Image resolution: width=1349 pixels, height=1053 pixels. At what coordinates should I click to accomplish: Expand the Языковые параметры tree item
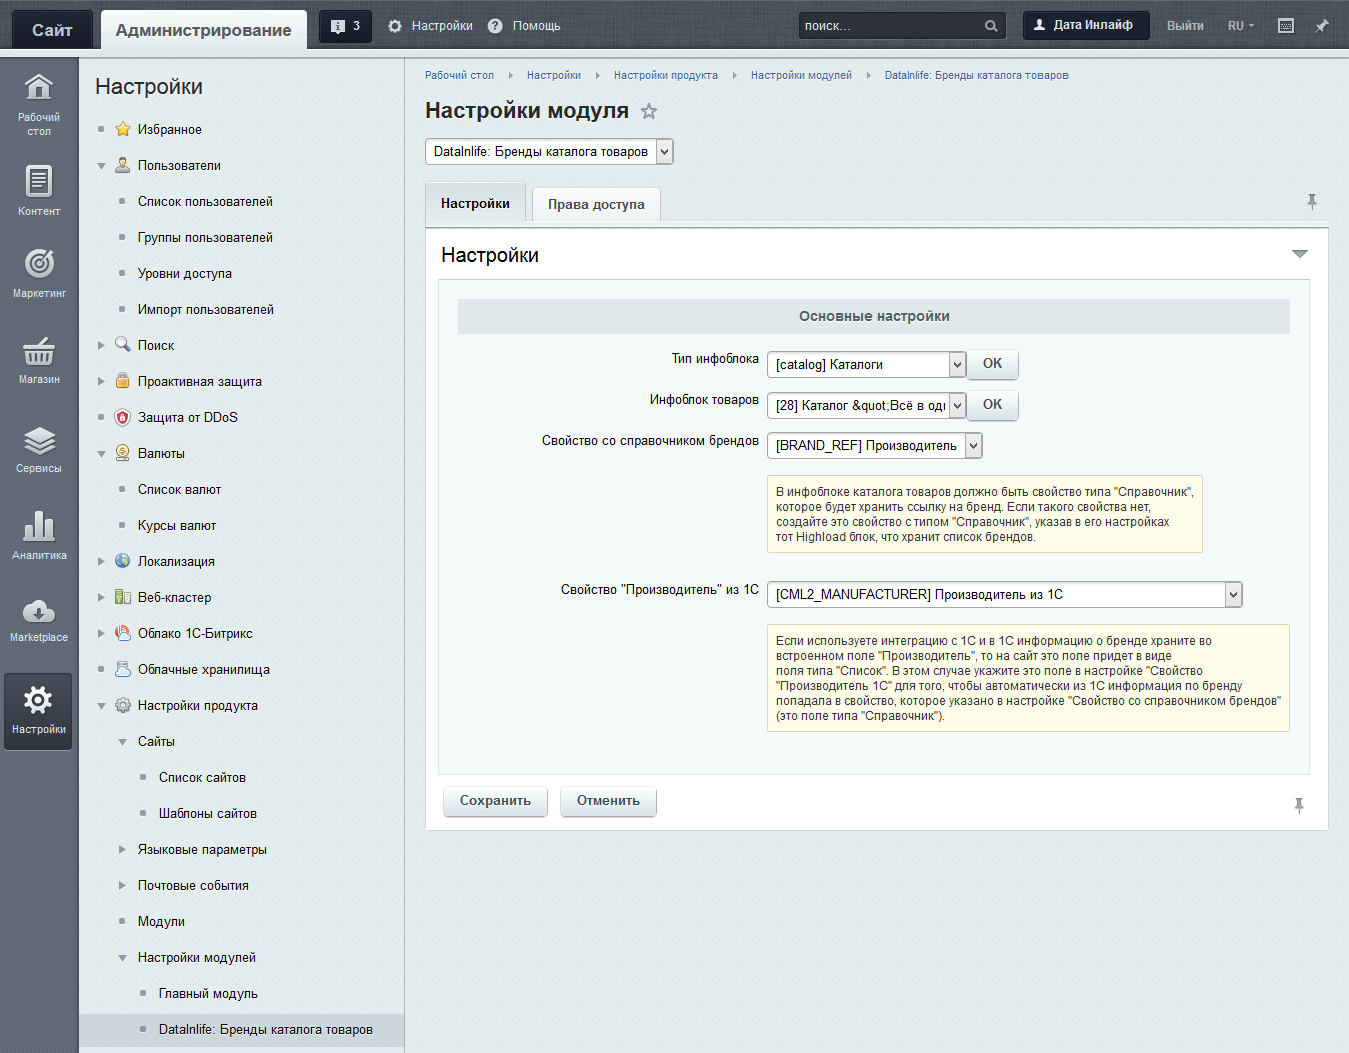[x=122, y=850]
